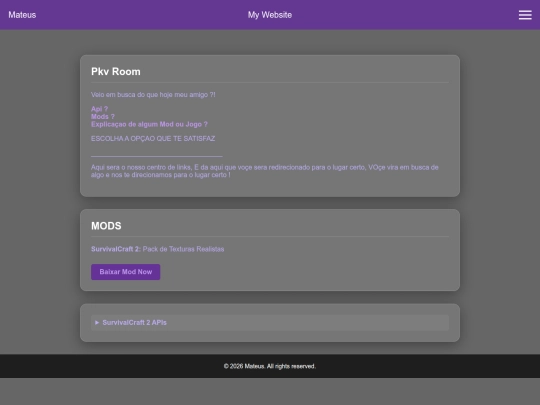Click the 'SurvivalCraft 2:' bold label

pos(116,249)
